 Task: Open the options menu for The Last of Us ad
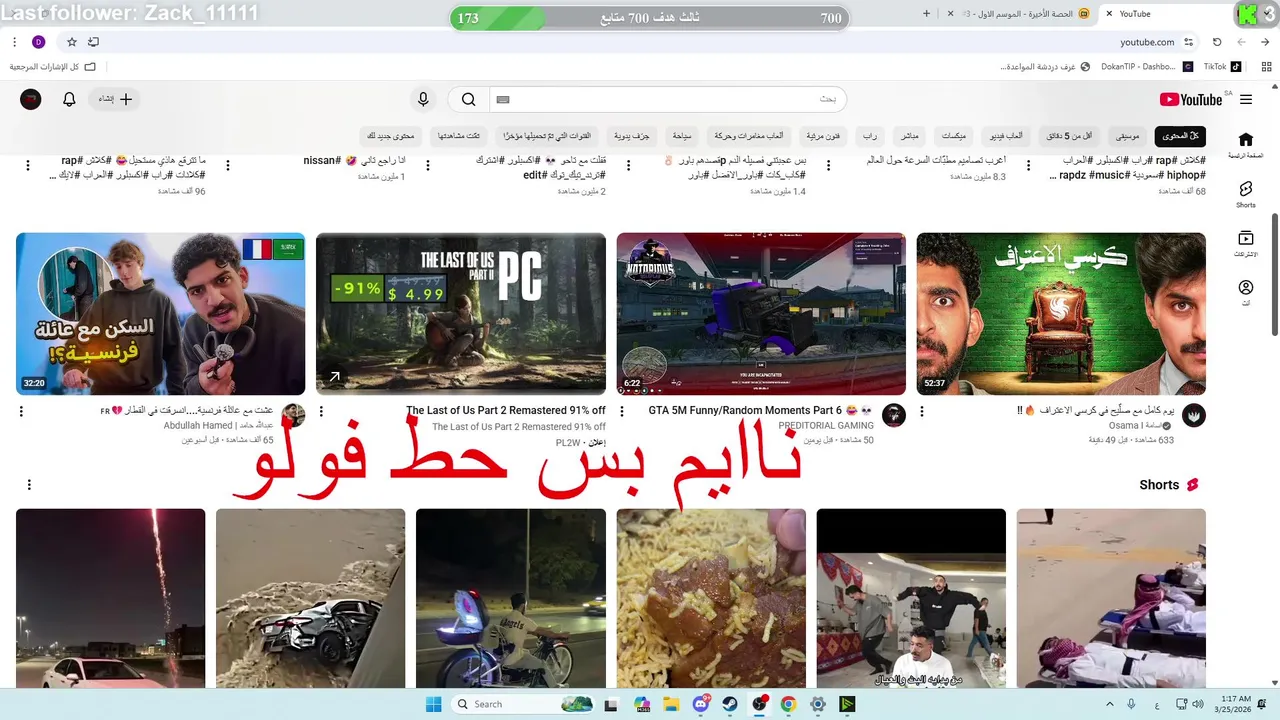(x=321, y=411)
